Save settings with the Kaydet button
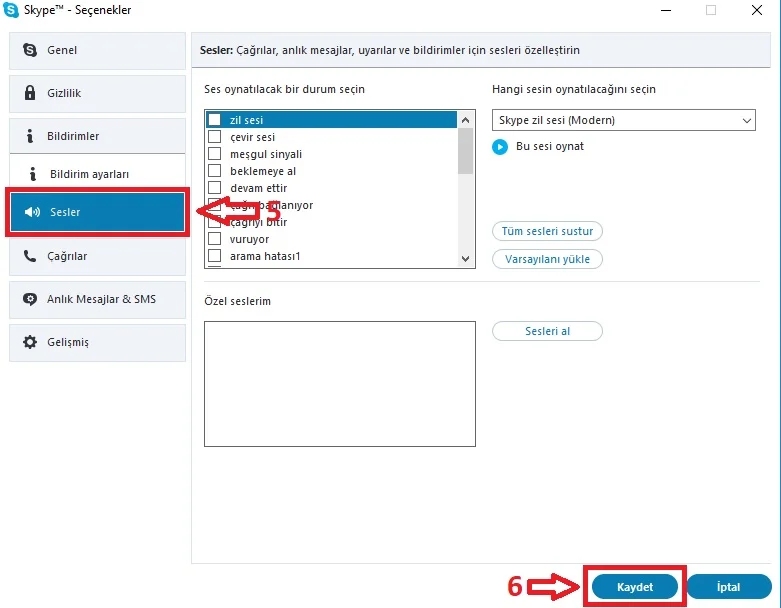781x608 pixels. point(635,587)
